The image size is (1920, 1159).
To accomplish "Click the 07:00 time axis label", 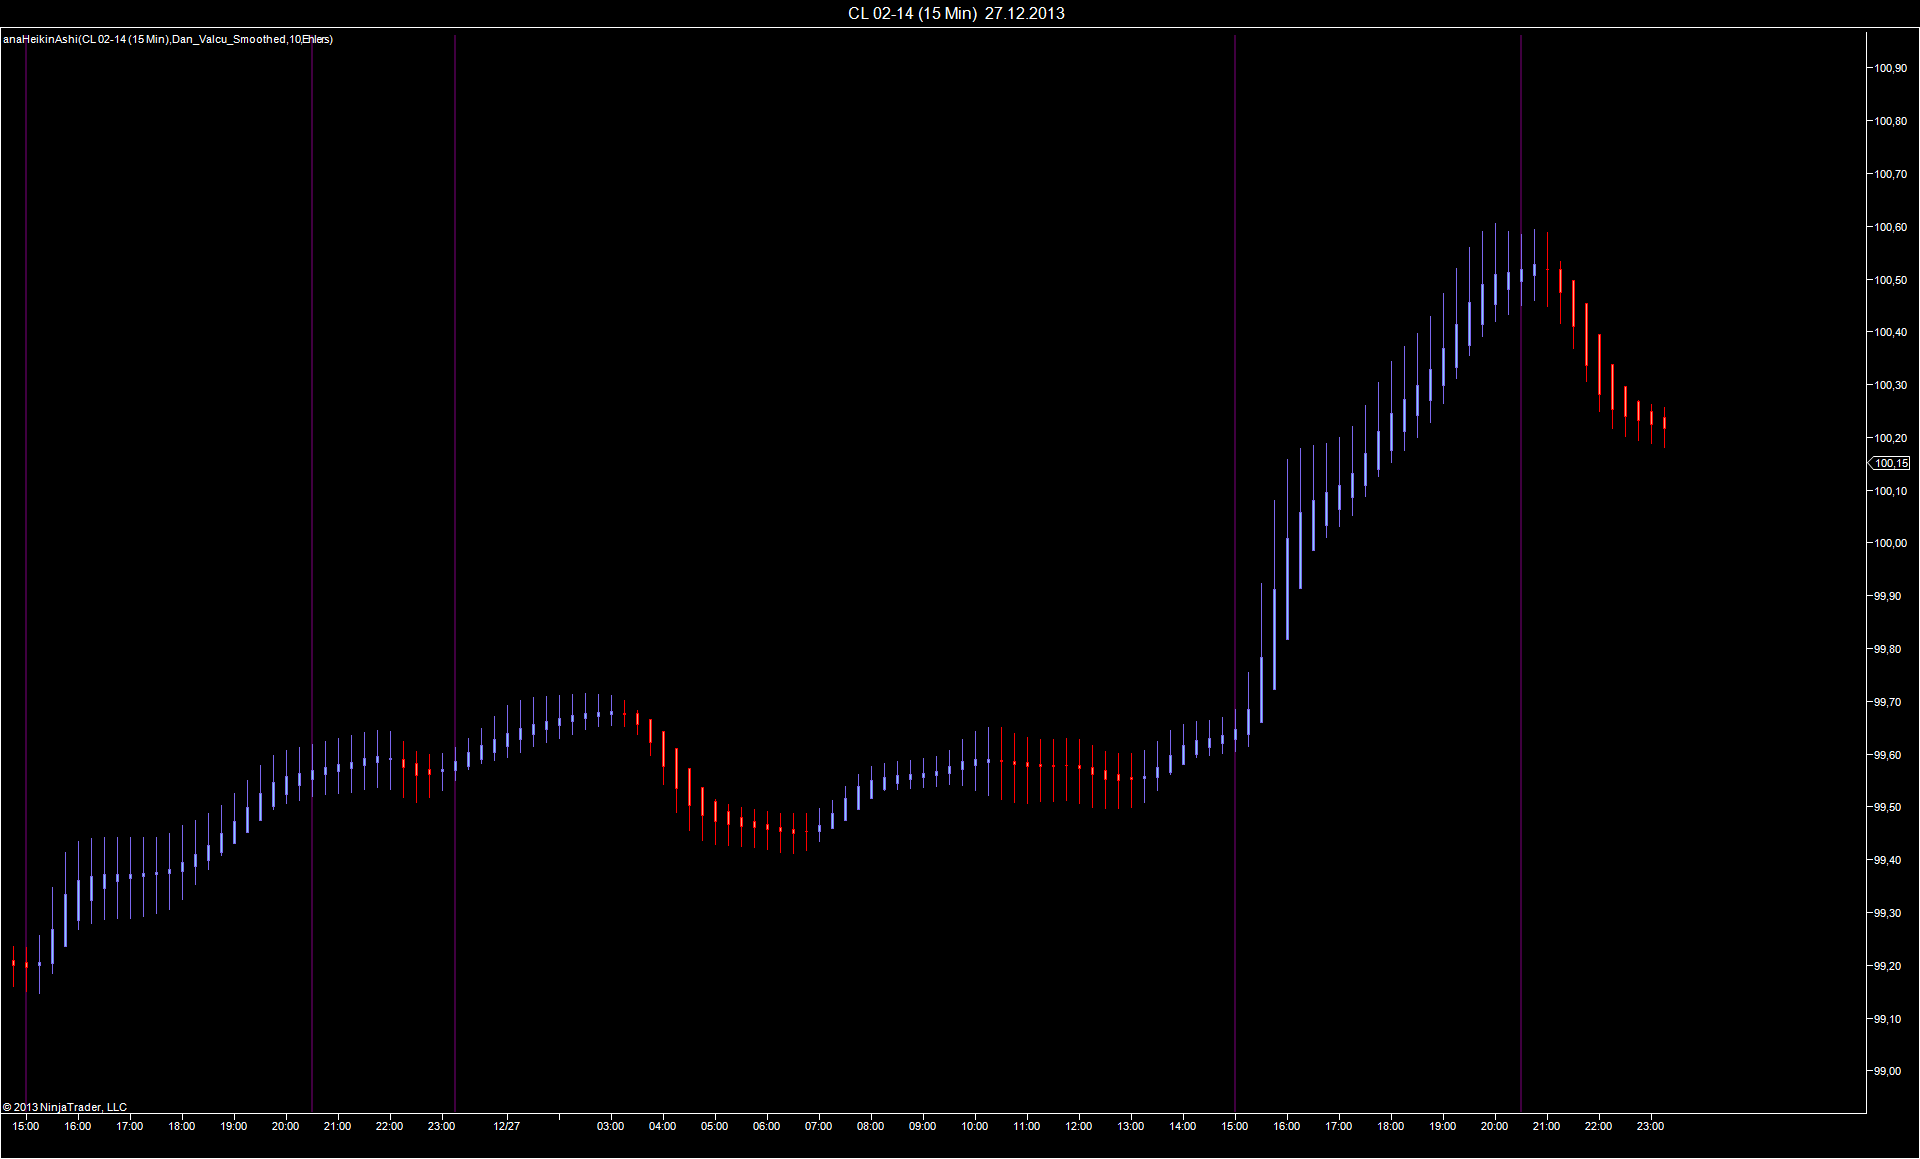I will (x=818, y=1126).
